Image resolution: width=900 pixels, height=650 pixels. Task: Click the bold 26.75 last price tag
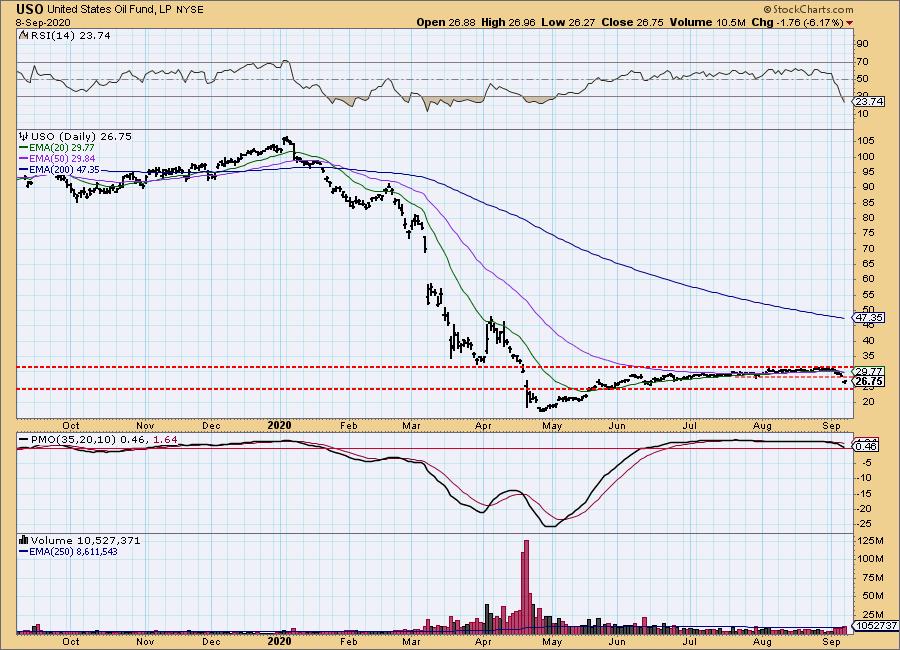pyautogui.click(x=870, y=381)
